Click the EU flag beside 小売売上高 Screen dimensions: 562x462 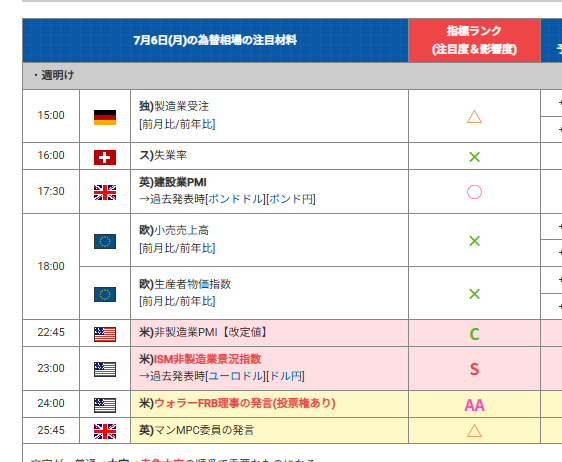click(x=105, y=242)
